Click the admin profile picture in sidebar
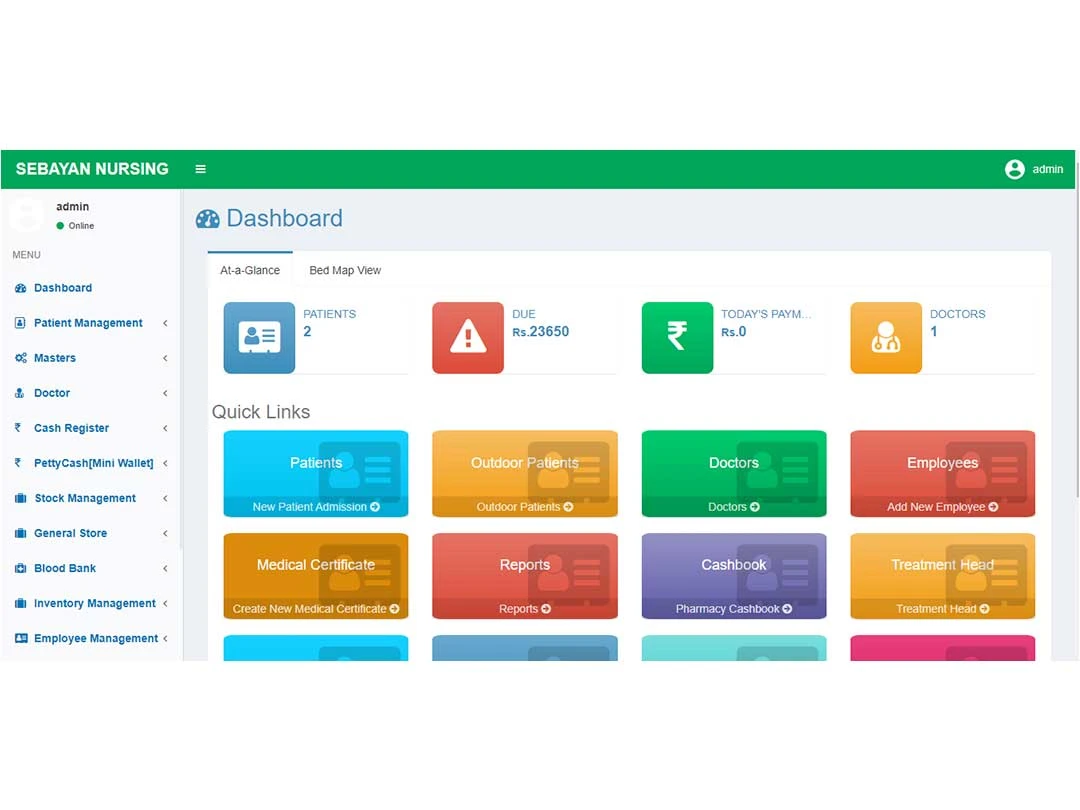 coord(26,216)
